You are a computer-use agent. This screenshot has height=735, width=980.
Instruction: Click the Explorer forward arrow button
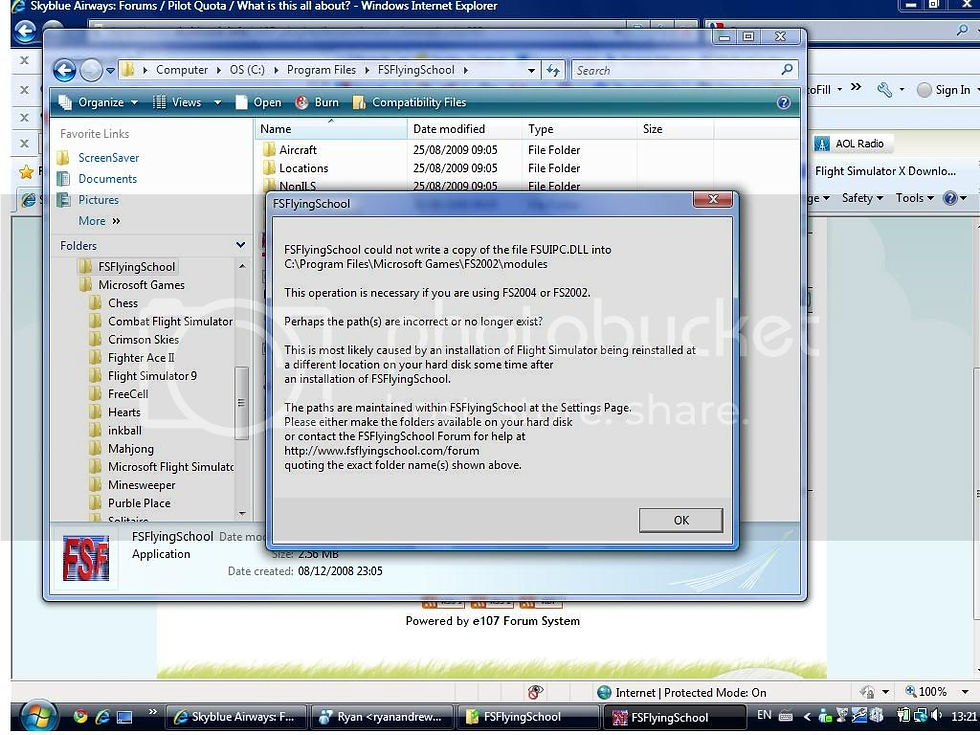(x=91, y=70)
